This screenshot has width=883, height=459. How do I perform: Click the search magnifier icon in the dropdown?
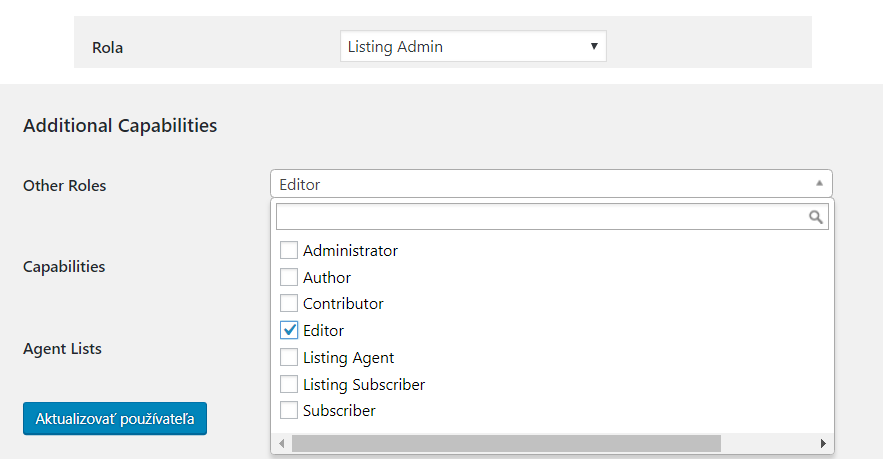click(815, 217)
